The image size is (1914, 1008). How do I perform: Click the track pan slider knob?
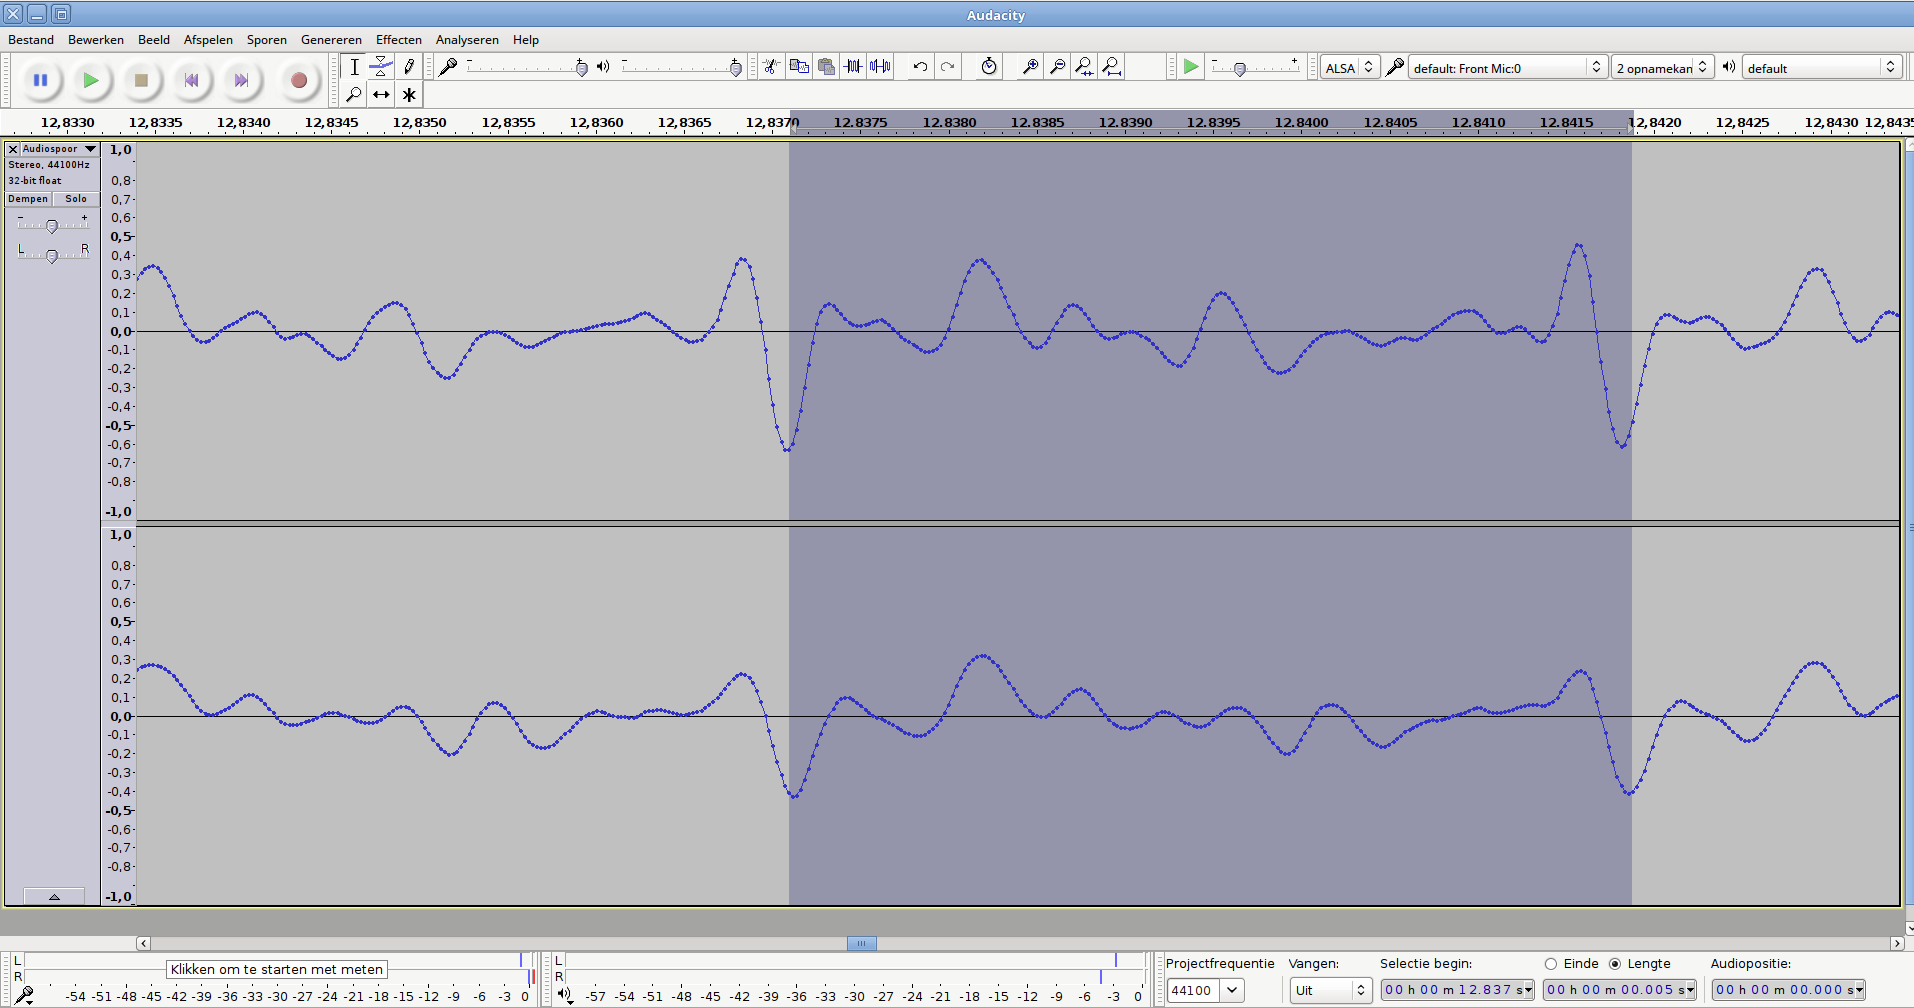pos(52,257)
